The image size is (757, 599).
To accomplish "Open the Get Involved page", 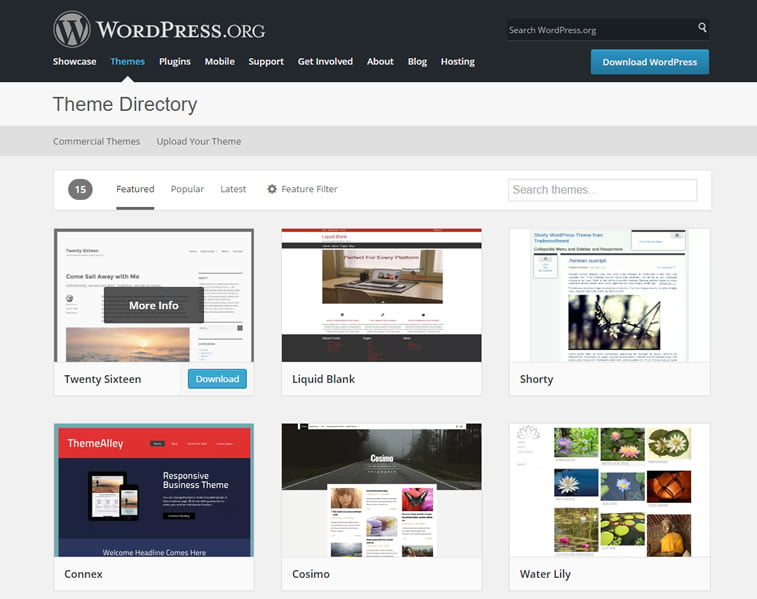I will click(325, 61).
